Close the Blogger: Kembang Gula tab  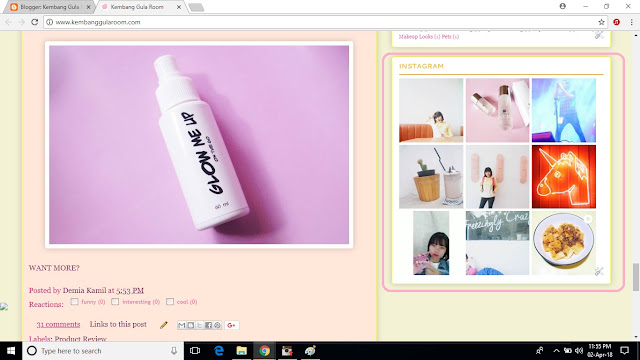pos(89,7)
